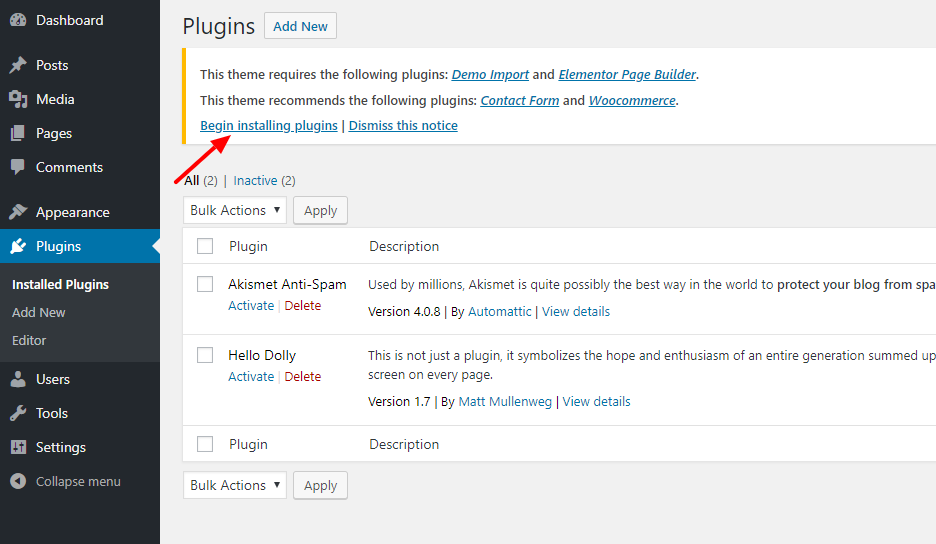This screenshot has width=936, height=544.
Task: Click the Version 1.7 text
Action: coord(399,401)
